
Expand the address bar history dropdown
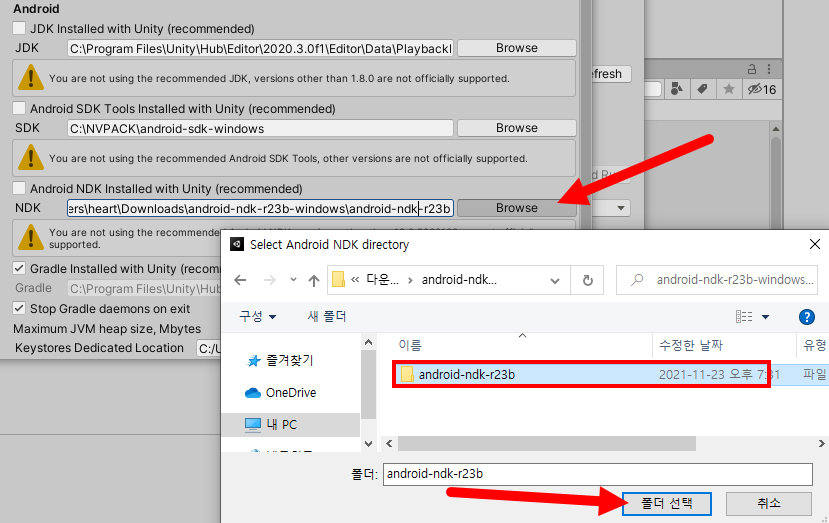tap(555, 280)
